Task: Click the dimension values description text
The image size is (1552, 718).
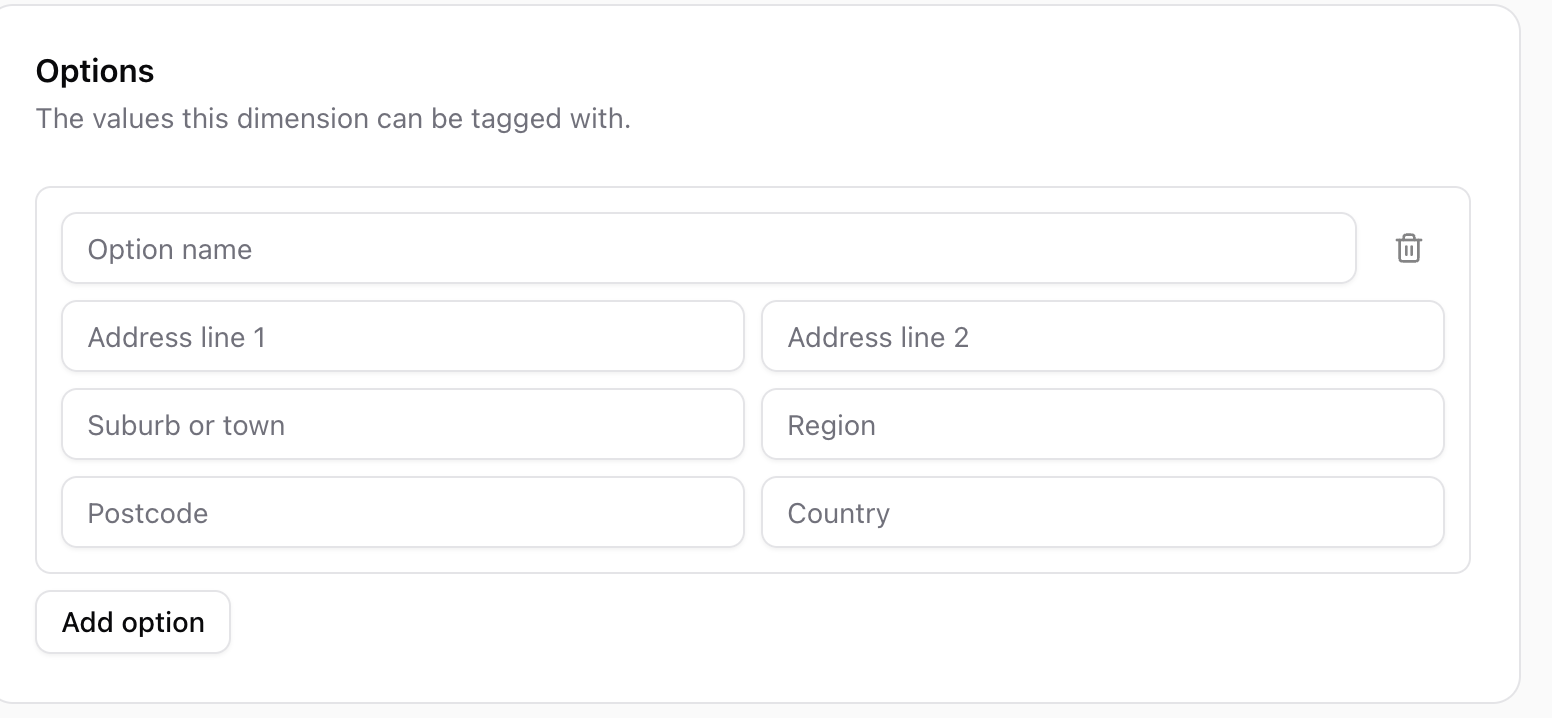Action: point(333,119)
